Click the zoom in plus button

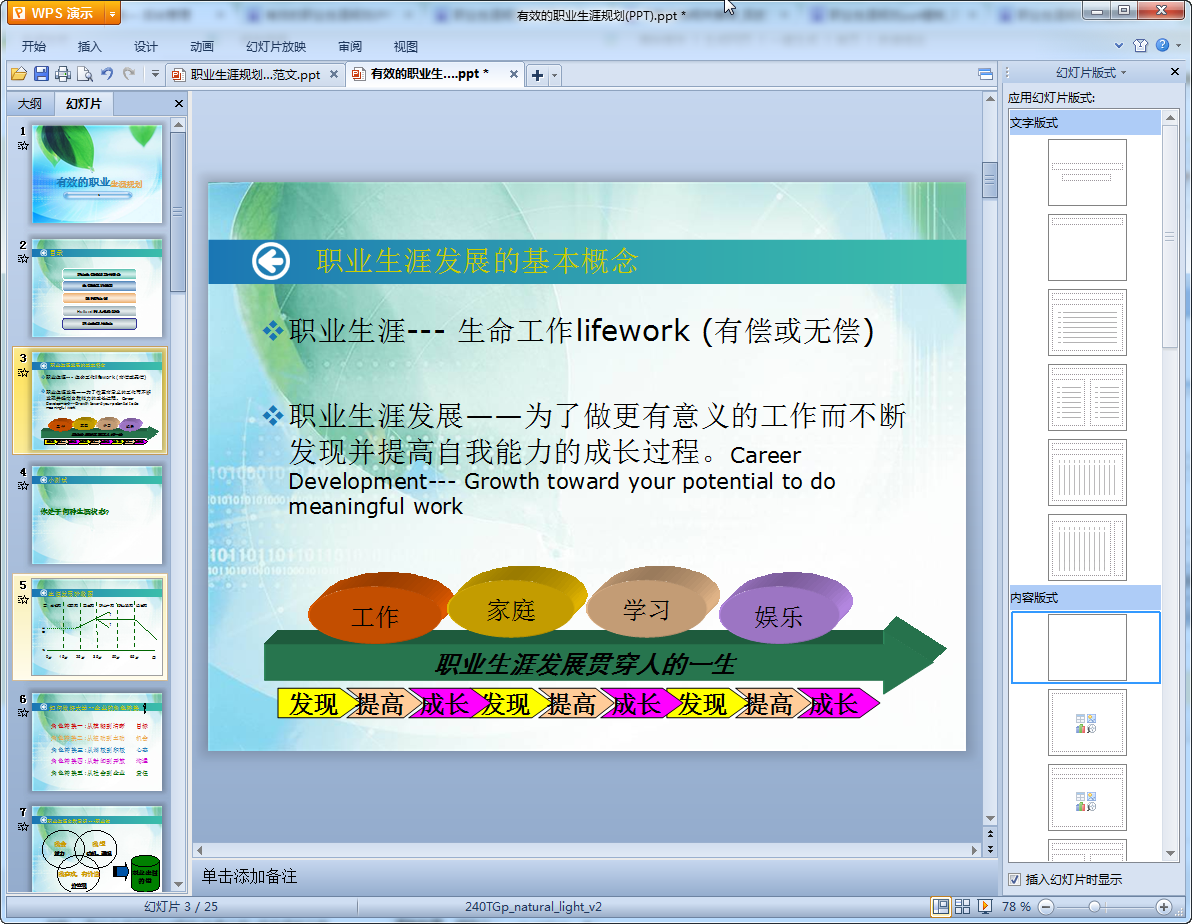point(1163,906)
